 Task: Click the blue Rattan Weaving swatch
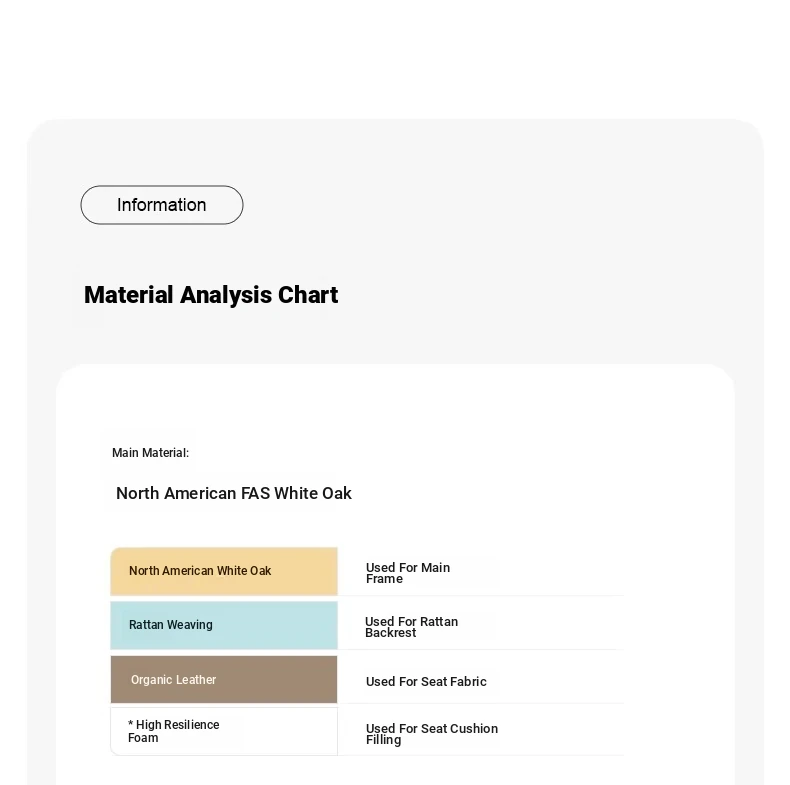click(224, 625)
